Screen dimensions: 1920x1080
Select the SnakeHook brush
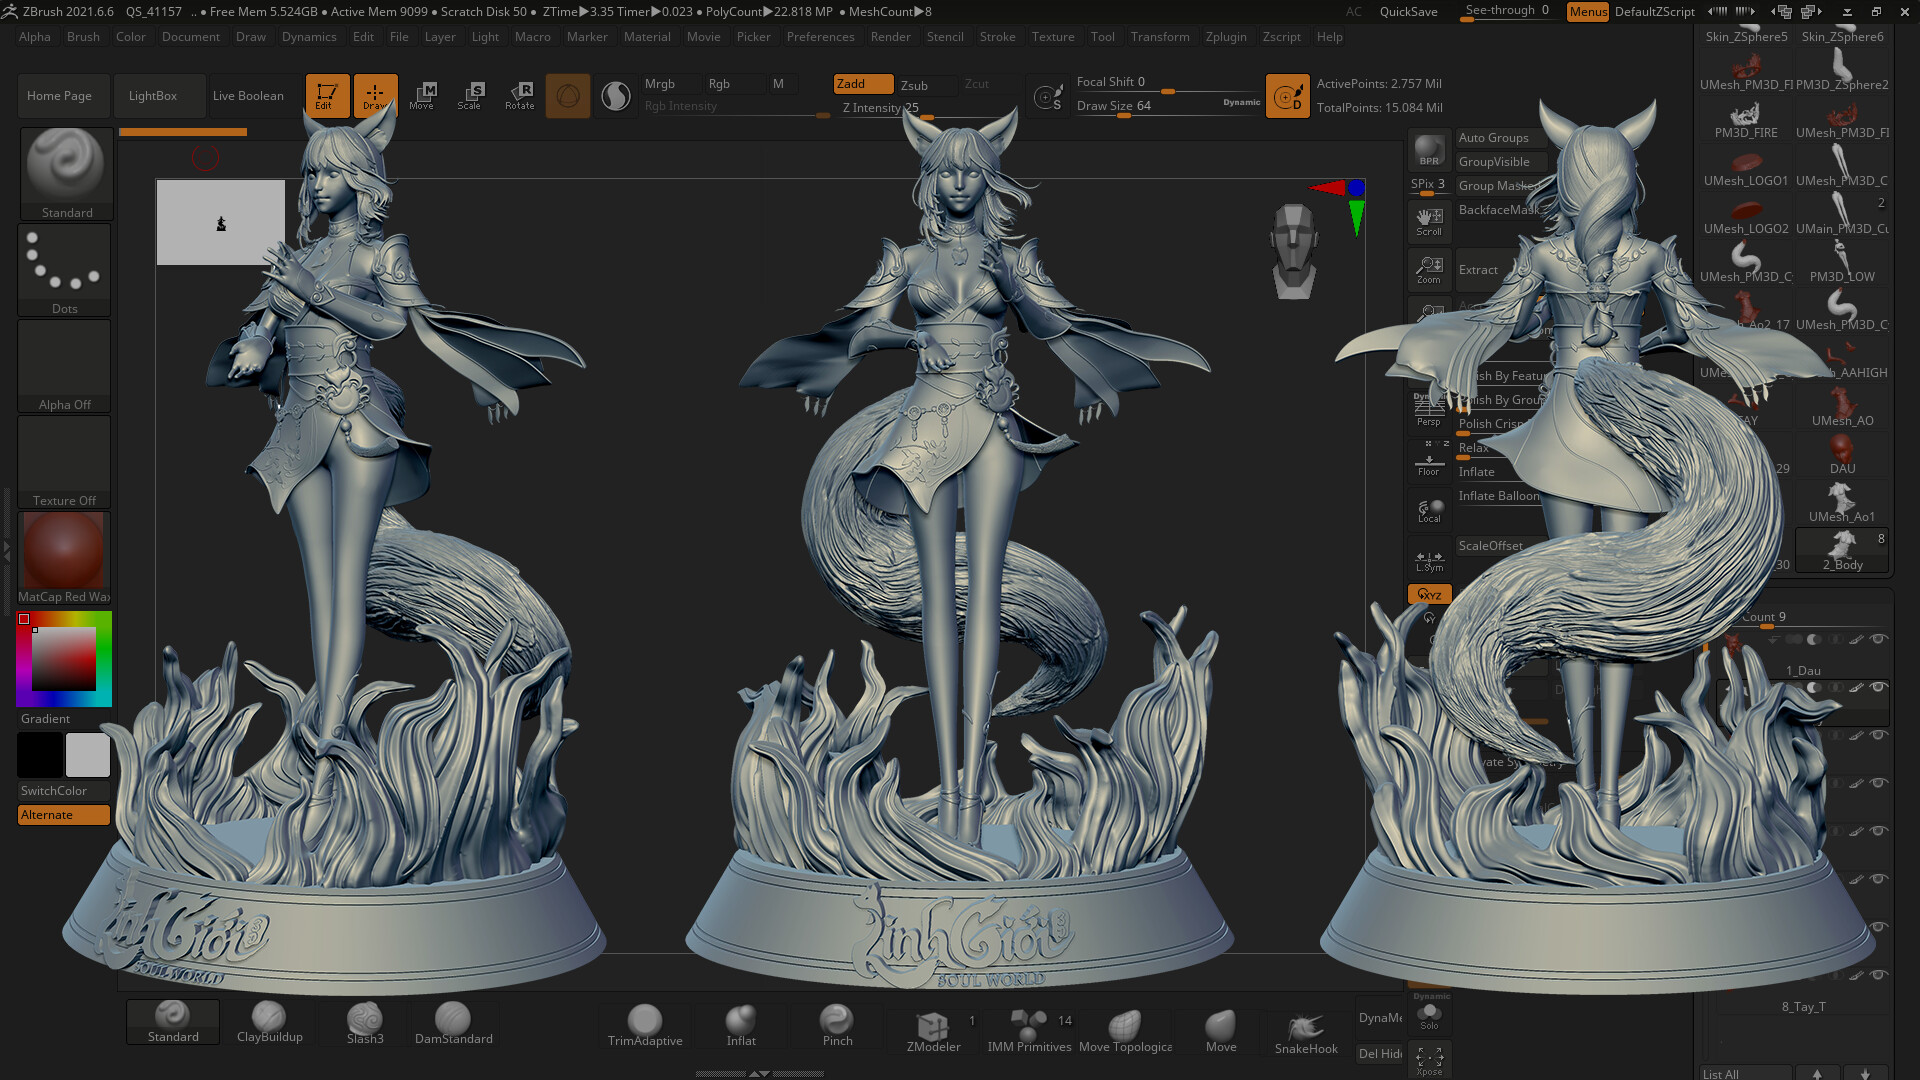click(x=1305, y=1022)
